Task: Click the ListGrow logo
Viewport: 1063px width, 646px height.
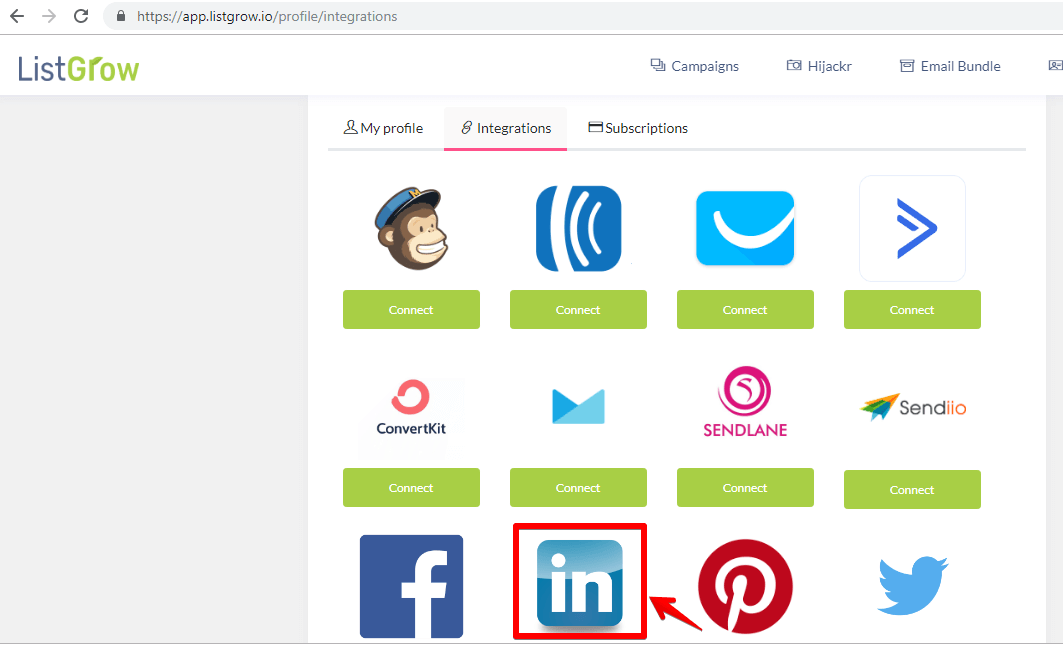Action: [78, 68]
